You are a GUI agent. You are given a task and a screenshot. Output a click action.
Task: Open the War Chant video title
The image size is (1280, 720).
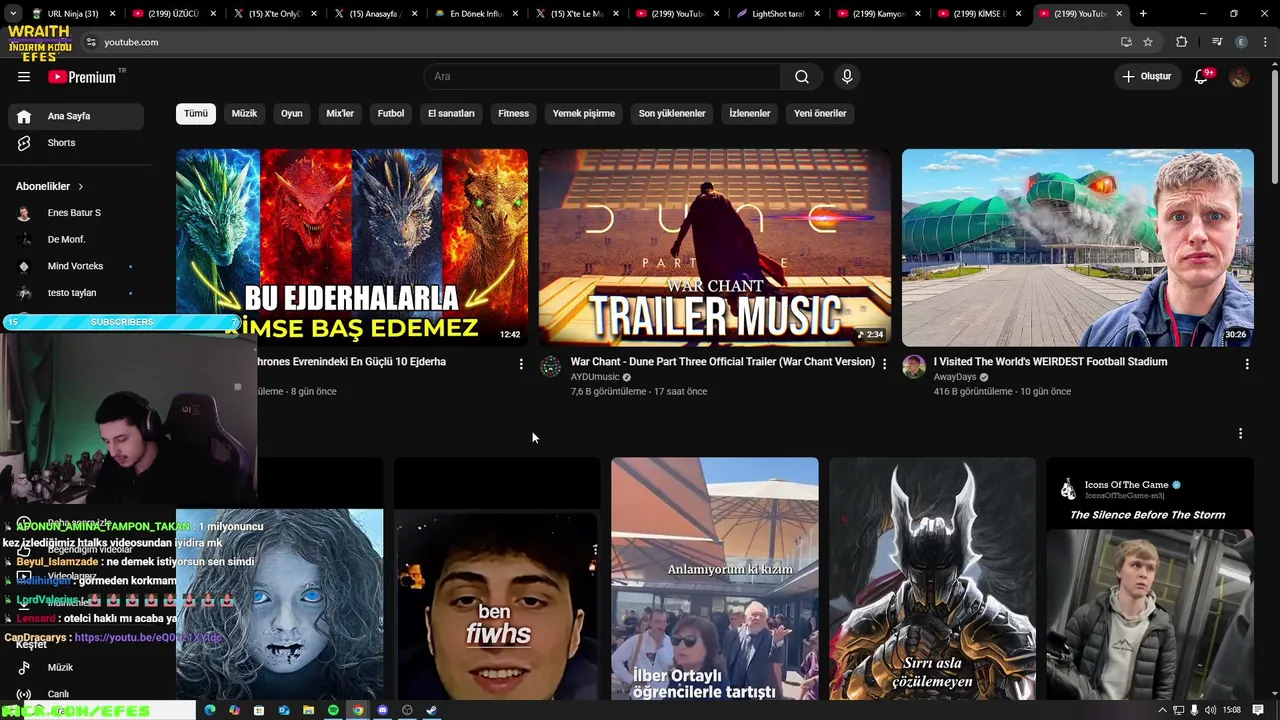click(x=722, y=362)
